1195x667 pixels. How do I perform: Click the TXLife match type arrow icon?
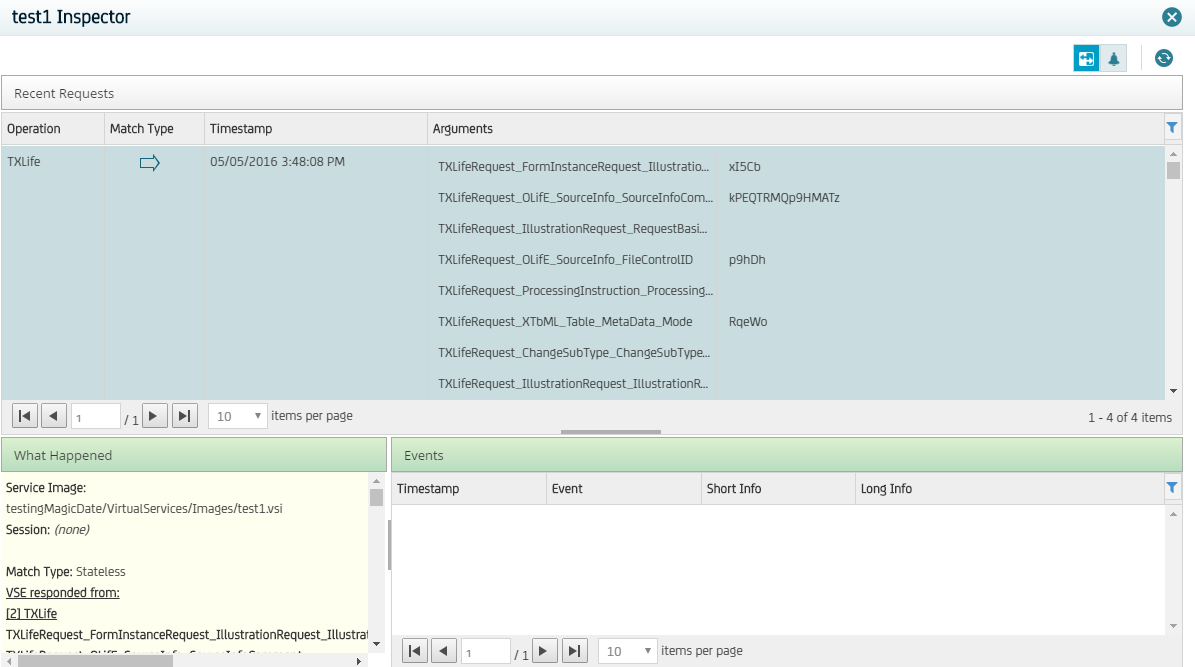click(150, 163)
